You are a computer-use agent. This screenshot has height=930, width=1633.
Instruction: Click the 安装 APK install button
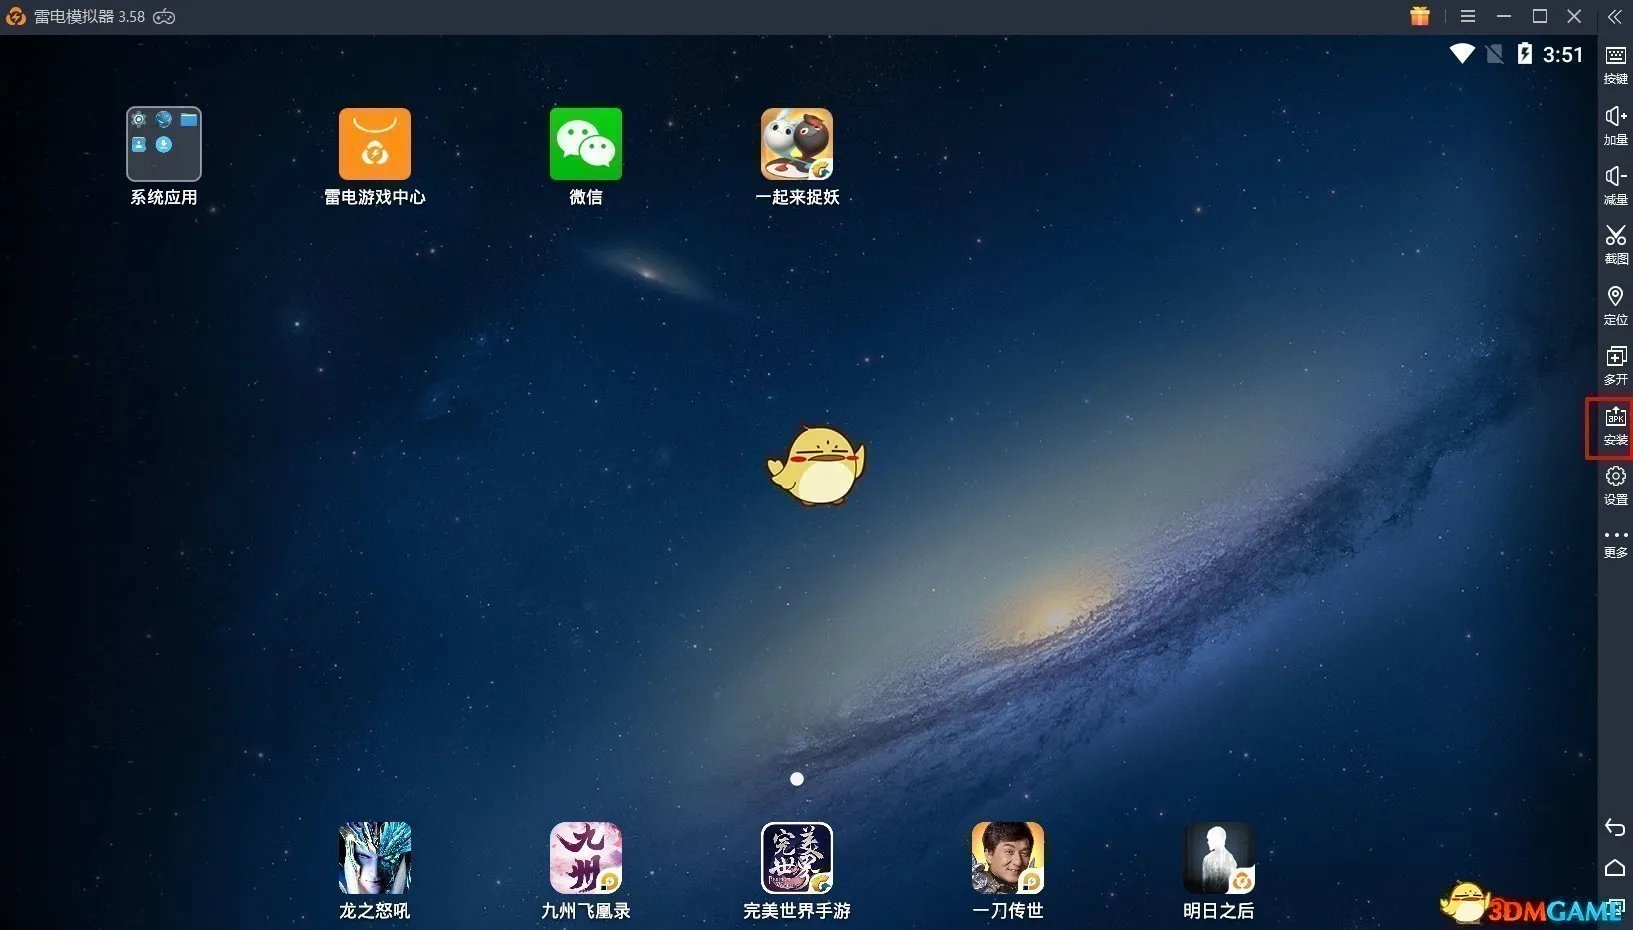(x=1615, y=427)
